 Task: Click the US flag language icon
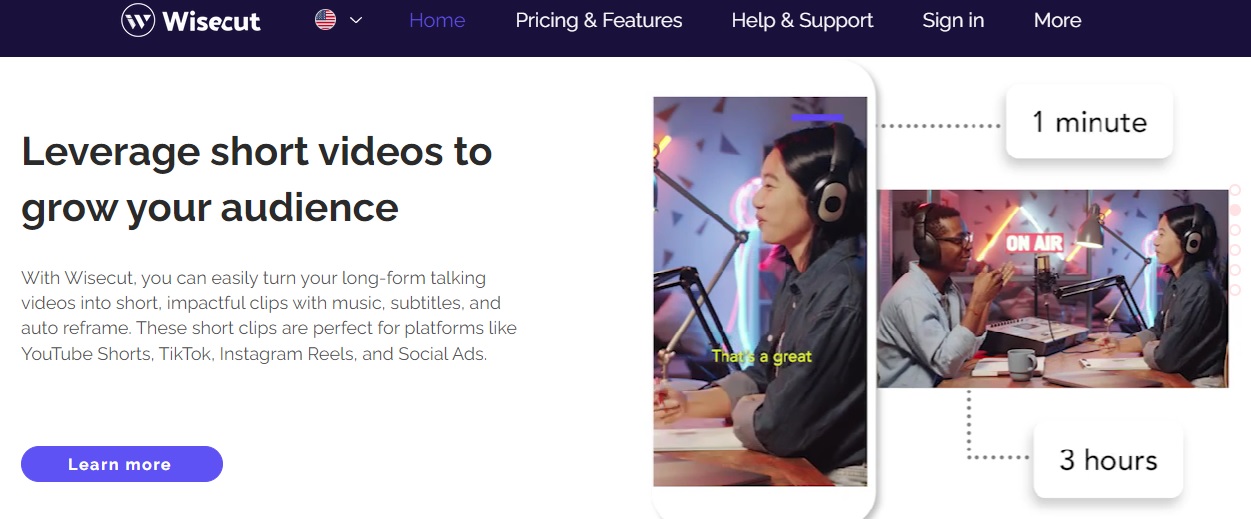[325, 19]
